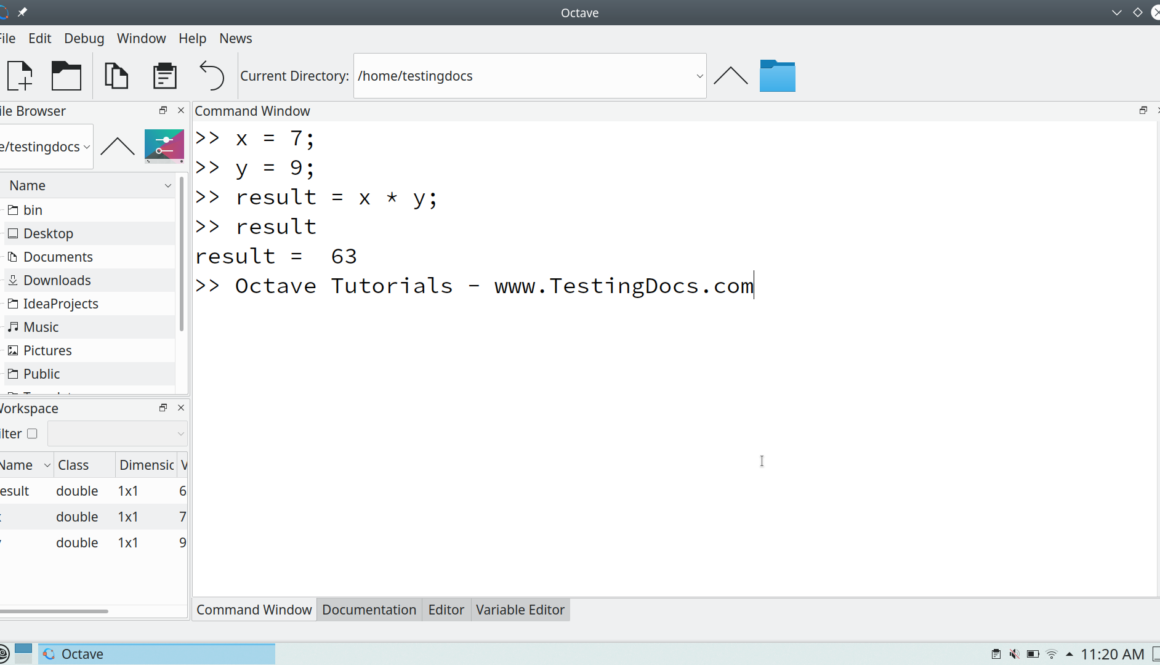Select the result variable row

coord(93,491)
